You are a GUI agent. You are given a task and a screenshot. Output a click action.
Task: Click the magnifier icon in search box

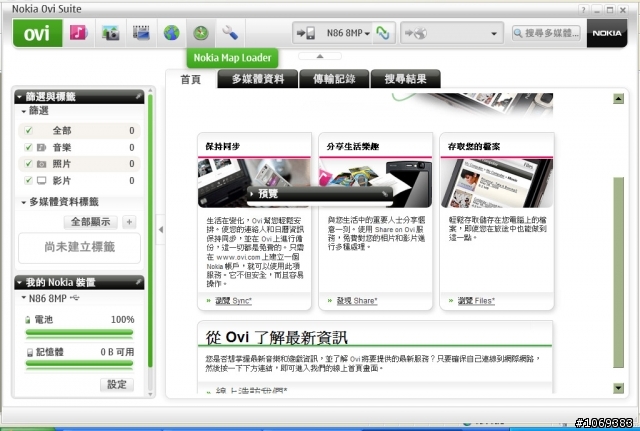pos(518,33)
